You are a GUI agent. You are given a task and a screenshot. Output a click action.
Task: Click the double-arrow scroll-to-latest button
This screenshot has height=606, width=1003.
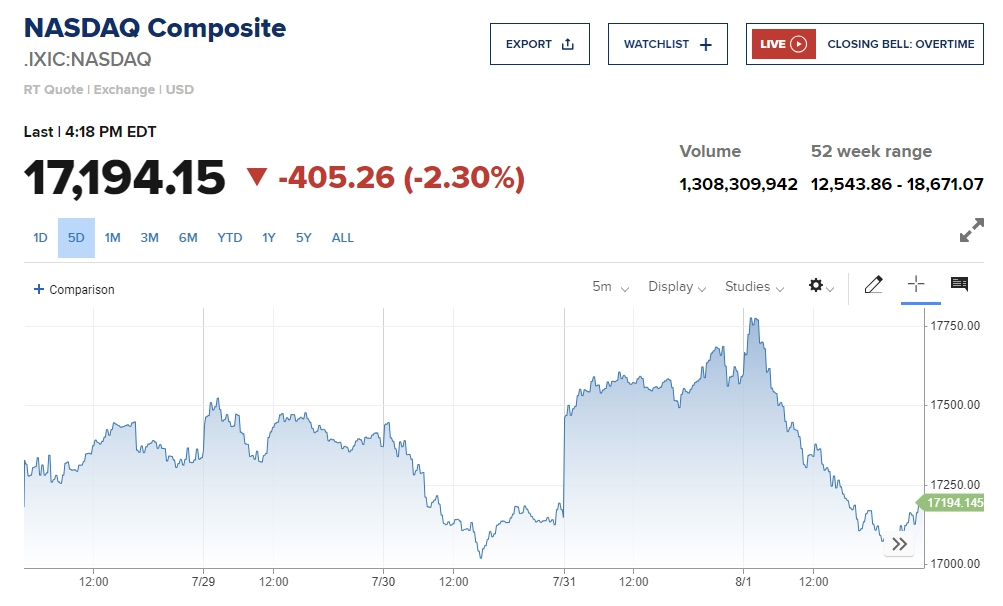coord(899,544)
